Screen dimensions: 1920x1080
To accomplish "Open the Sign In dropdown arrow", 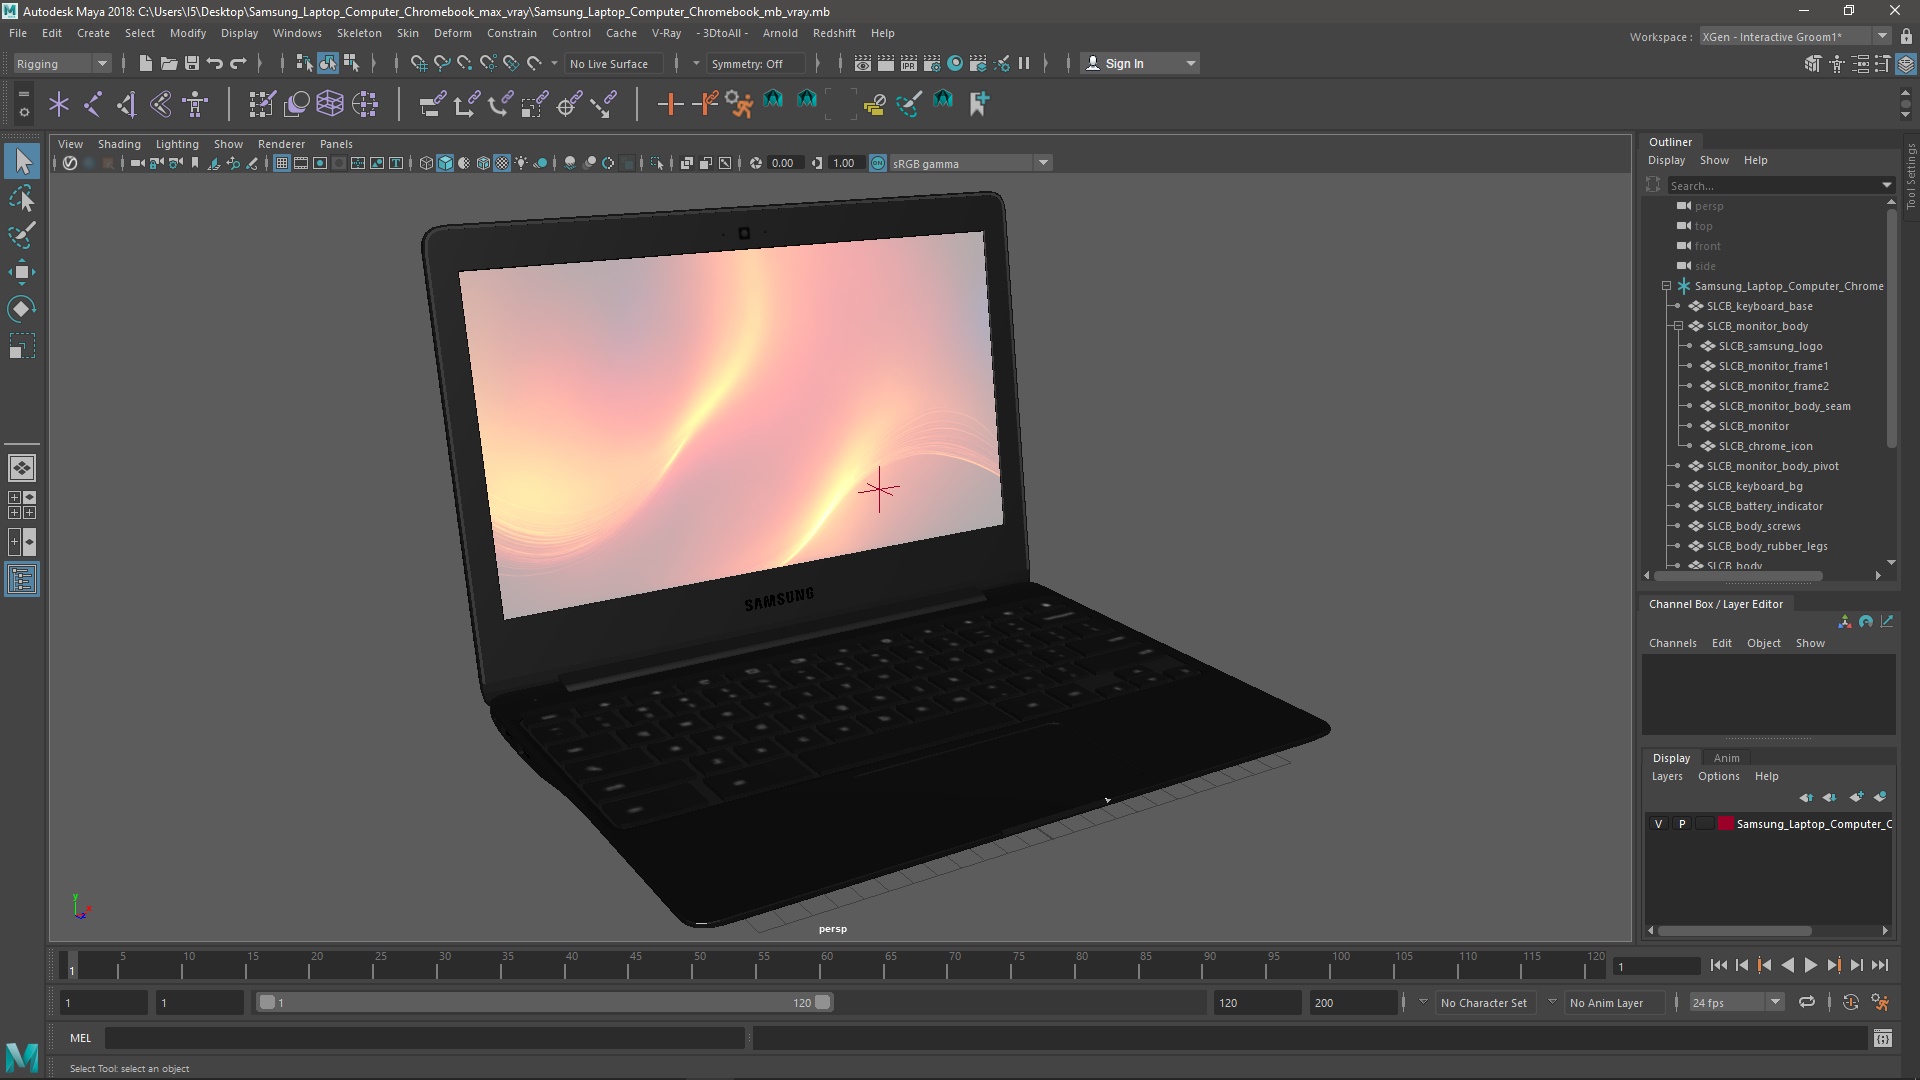I will coord(1190,63).
